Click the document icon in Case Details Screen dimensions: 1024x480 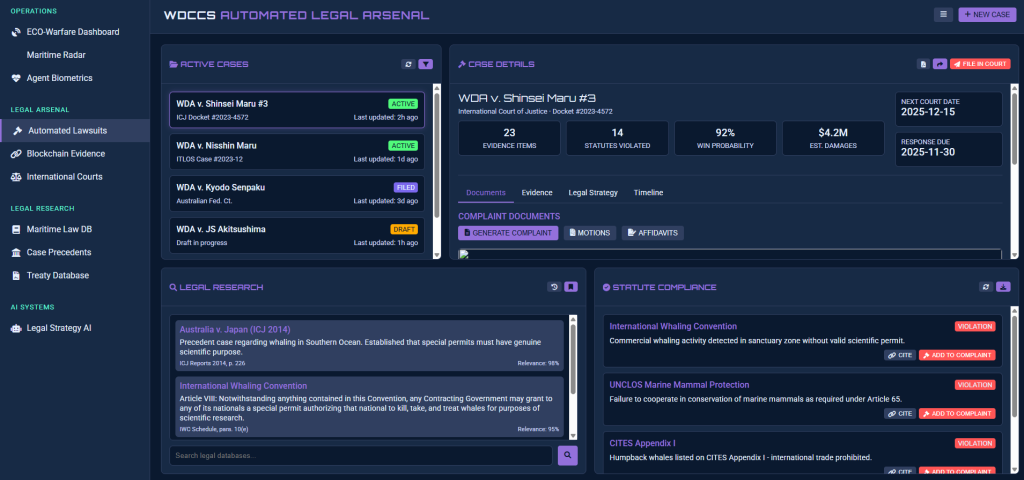tap(923, 64)
